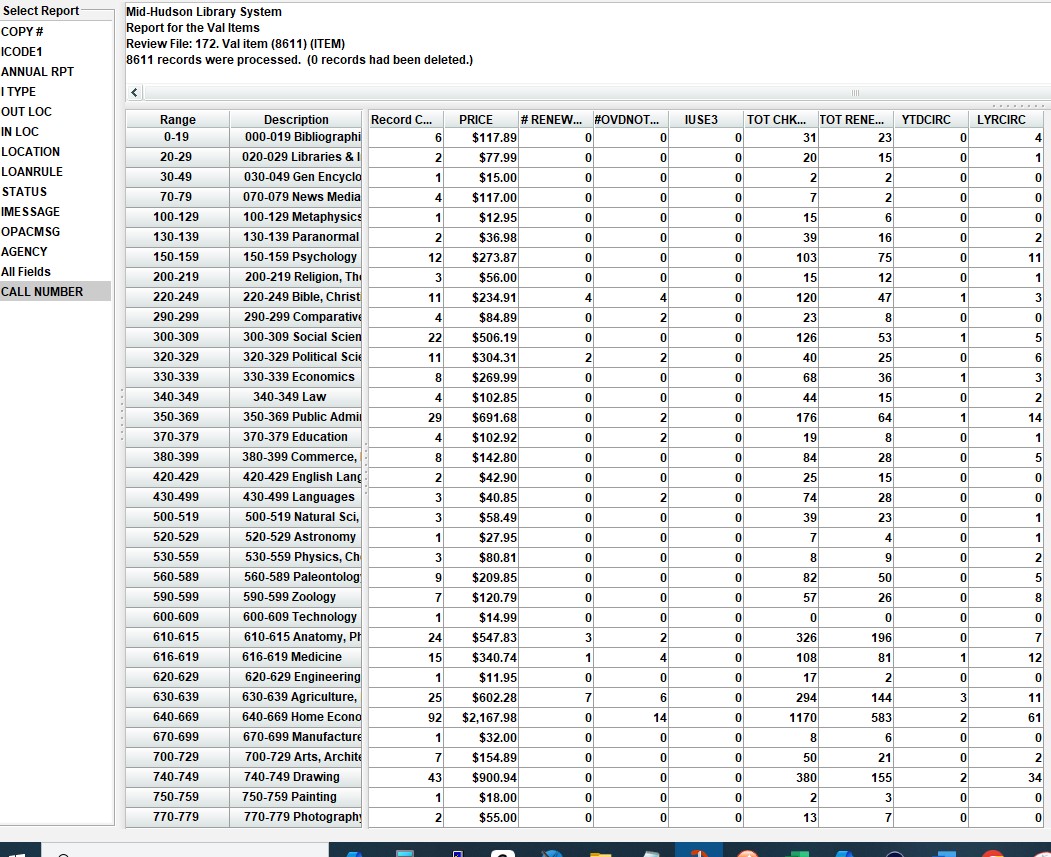This screenshot has height=857, width=1051.
Task: Select the 1170 total checkouts cell
Action: coord(781,718)
